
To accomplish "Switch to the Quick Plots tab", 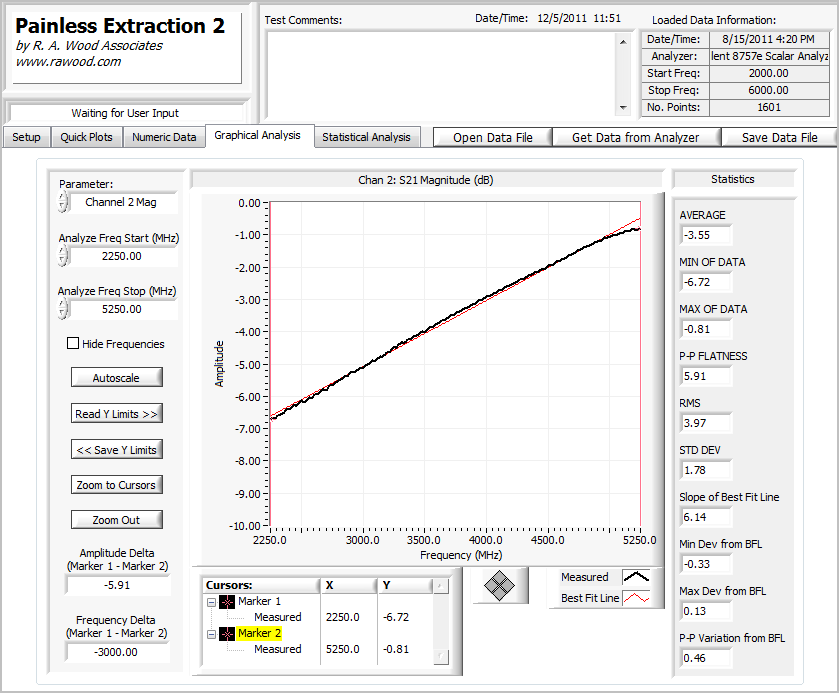I will [86, 137].
